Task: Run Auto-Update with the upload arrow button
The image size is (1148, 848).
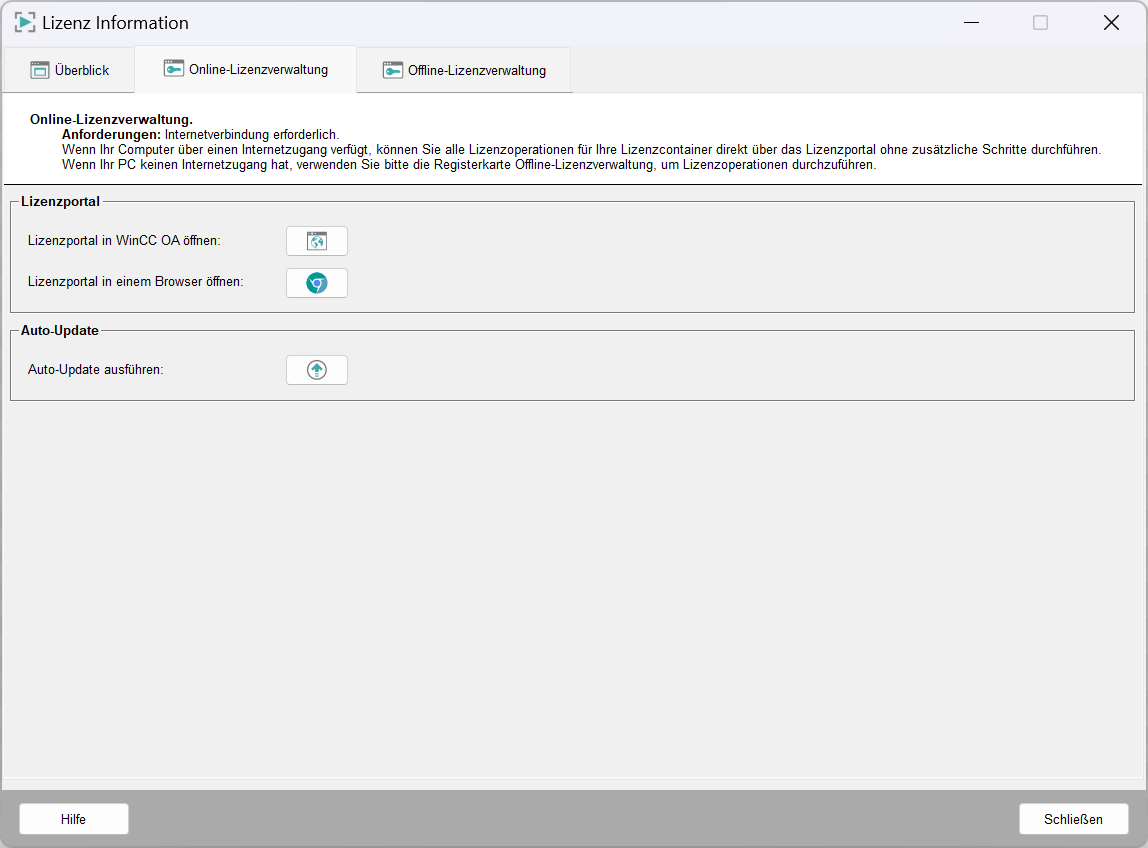Action: [x=316, y=370]
